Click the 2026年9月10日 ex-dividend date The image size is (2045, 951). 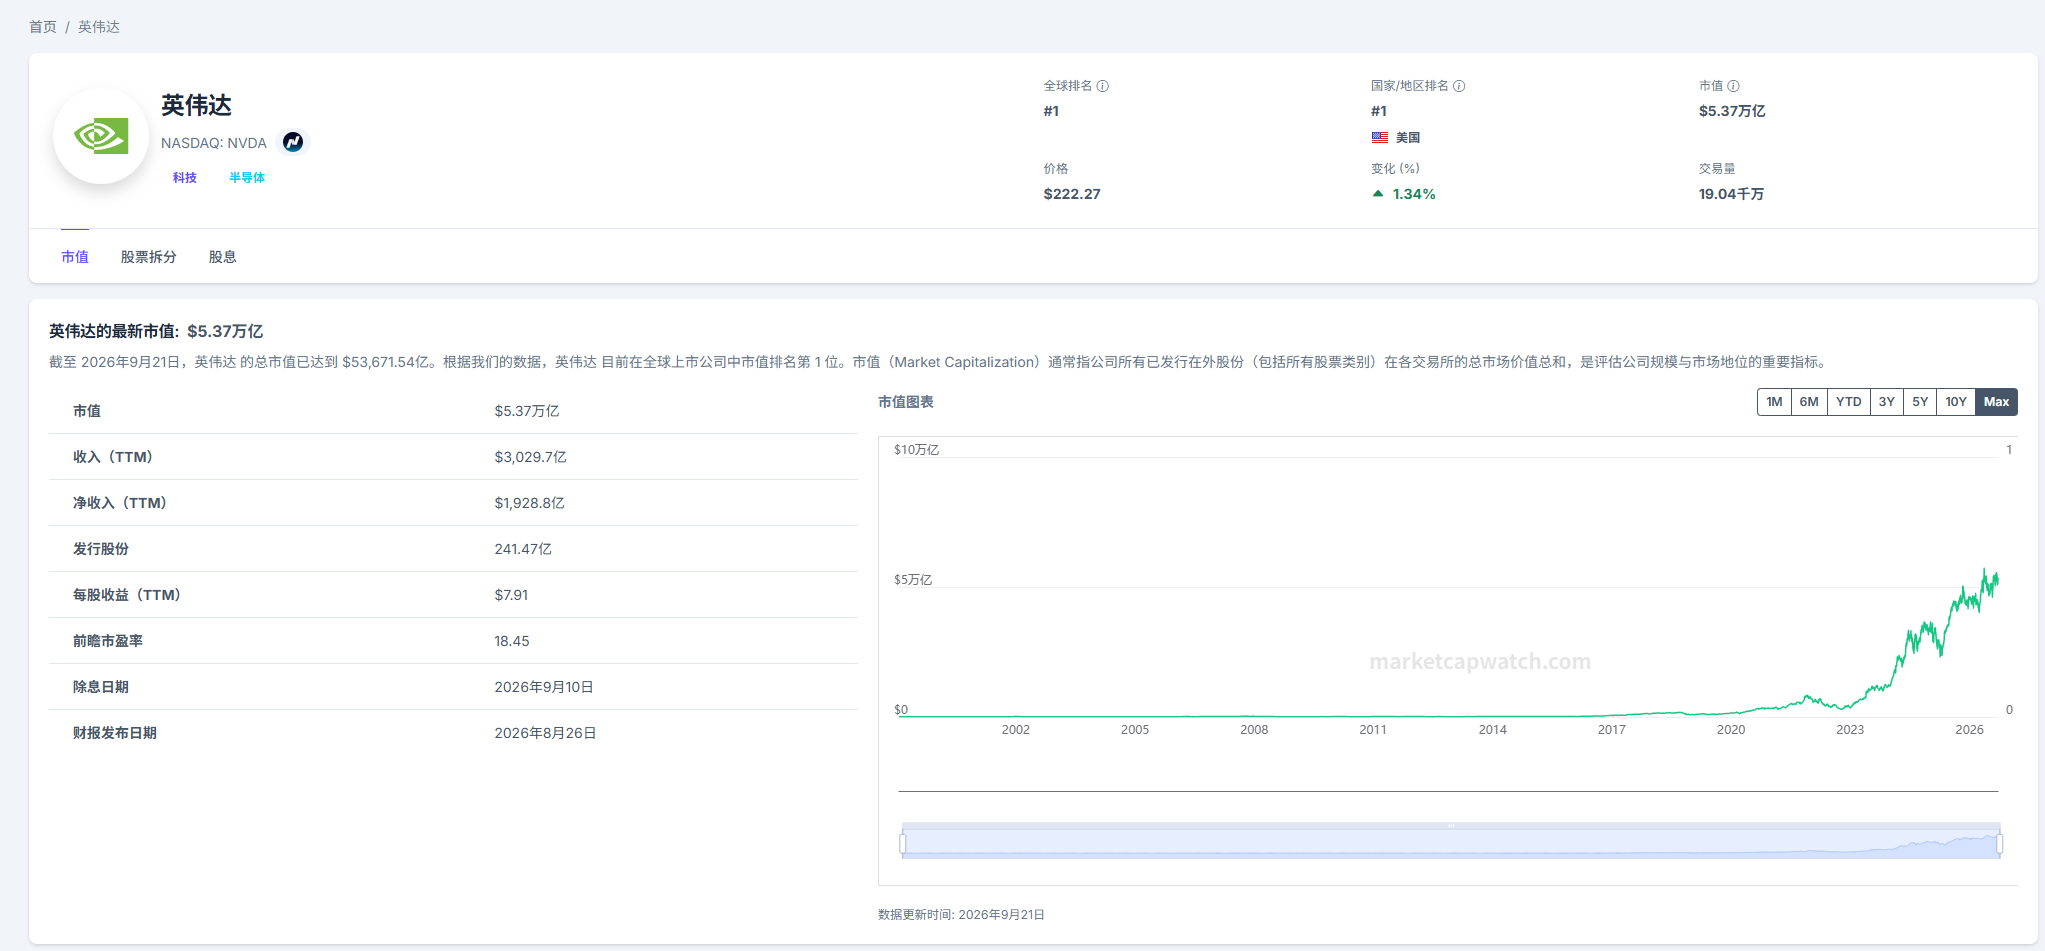pyautogui.click(x=544, y=687)
